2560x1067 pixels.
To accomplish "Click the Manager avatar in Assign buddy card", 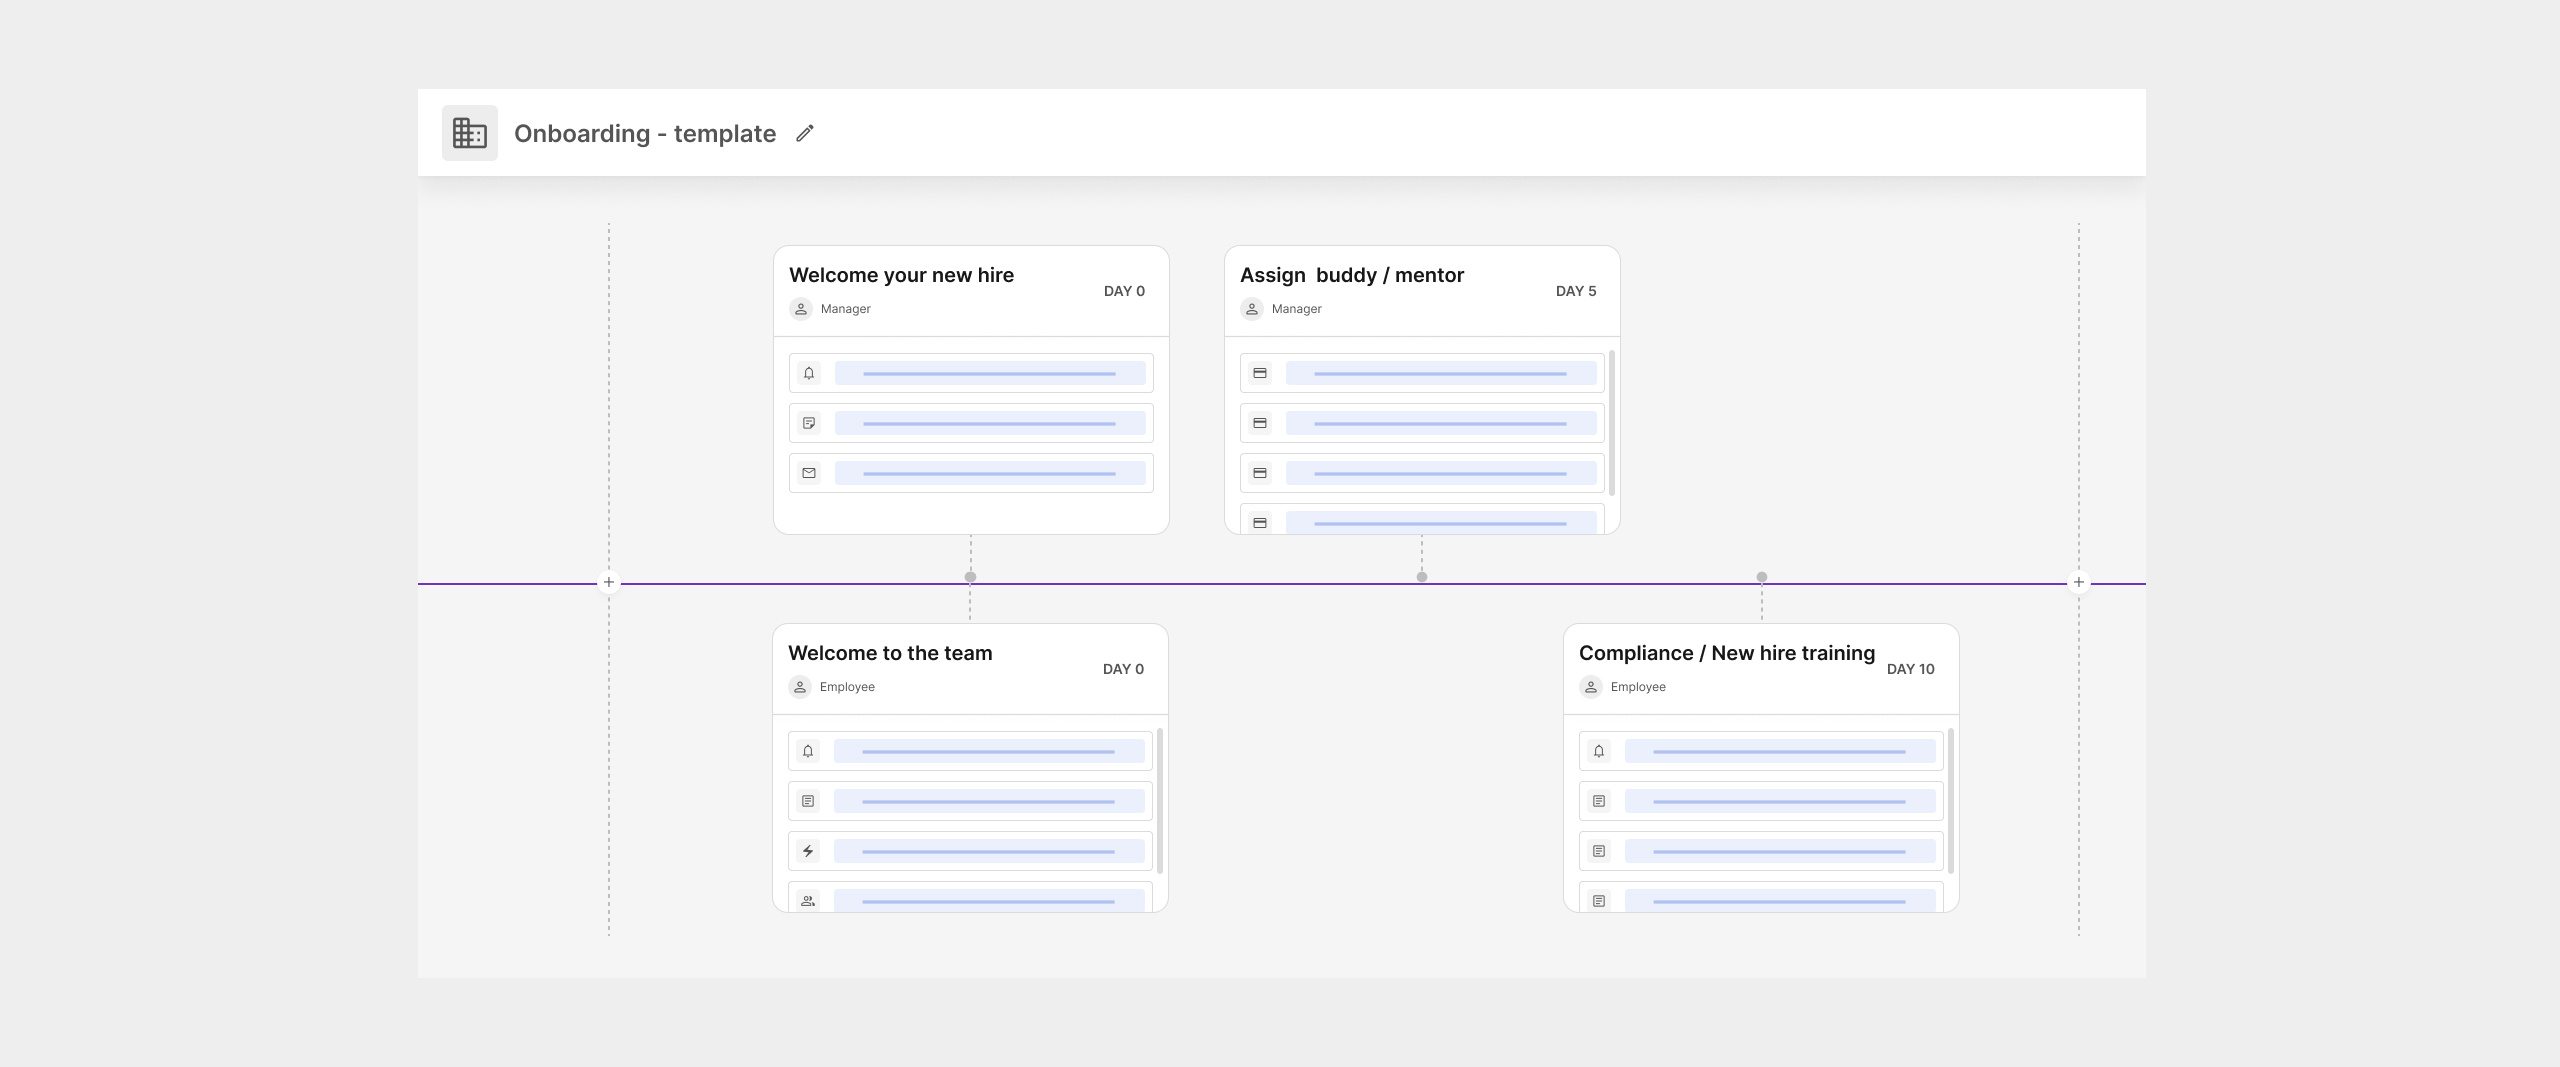I will click(1252, 309).
